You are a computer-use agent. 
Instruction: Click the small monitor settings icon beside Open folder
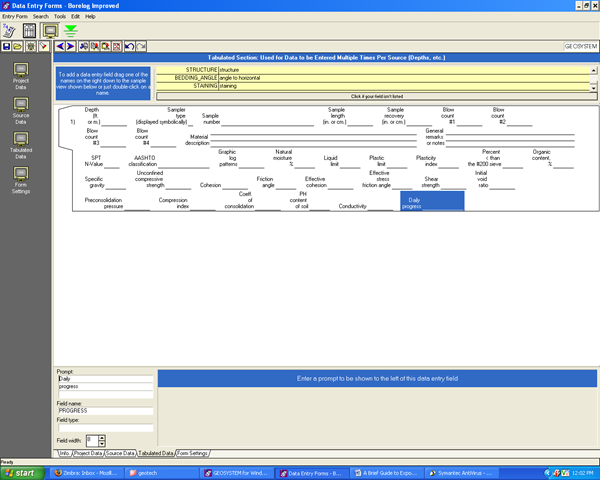pos(31,46)
